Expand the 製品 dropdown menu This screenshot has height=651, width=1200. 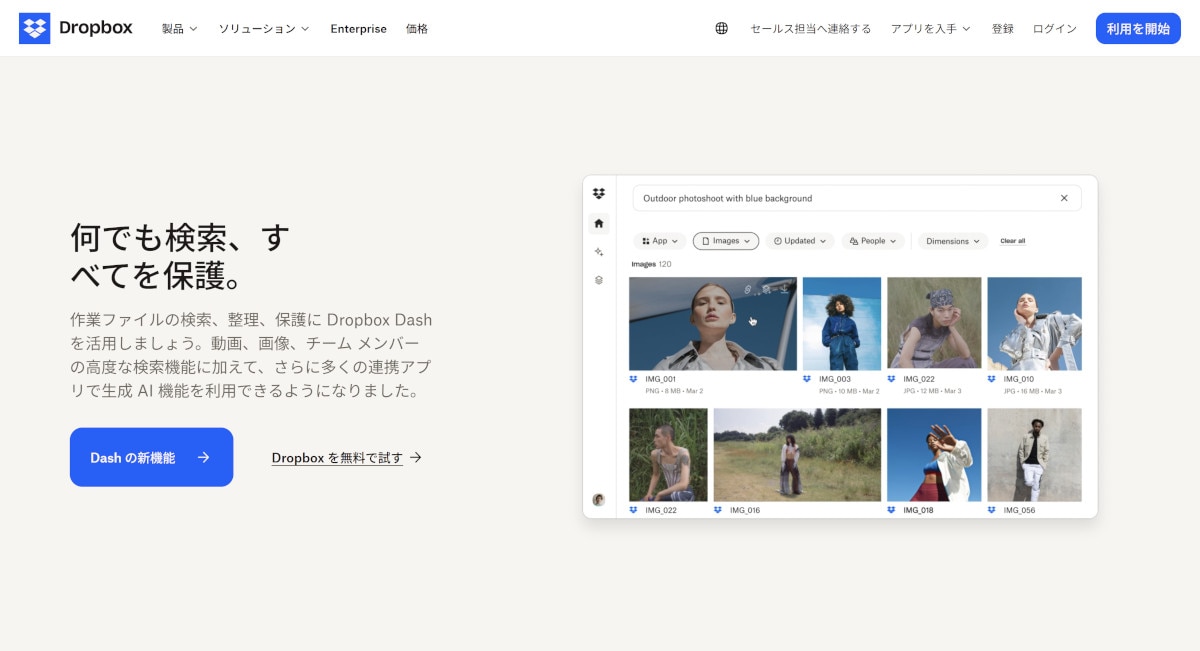click(180, 29)
